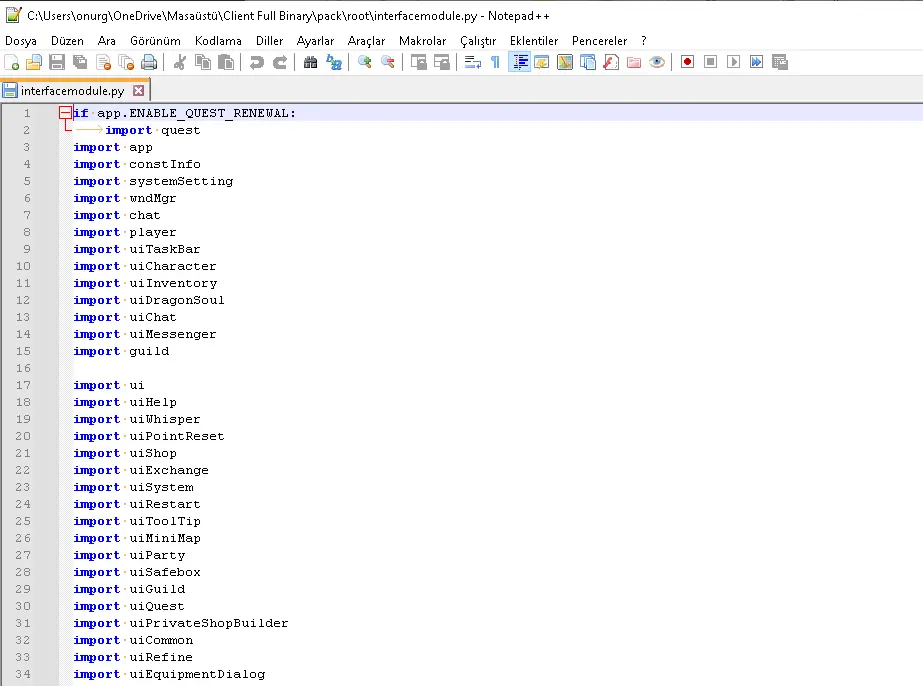Click the Print icon in toolbar

[x=149, y=62]
